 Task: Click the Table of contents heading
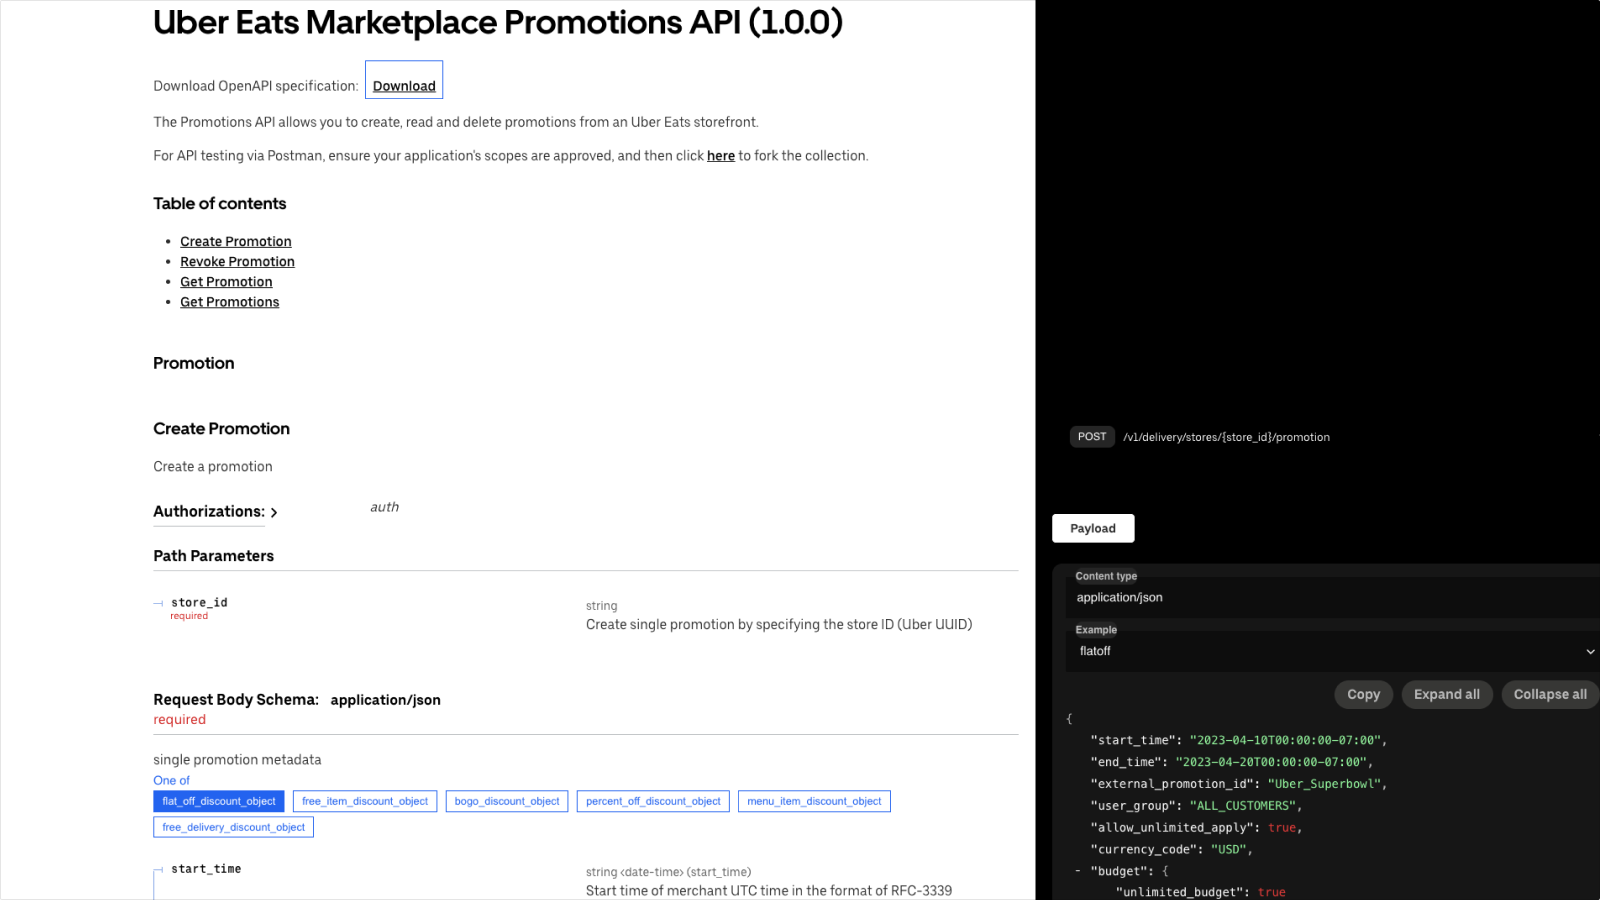[219, 204]
